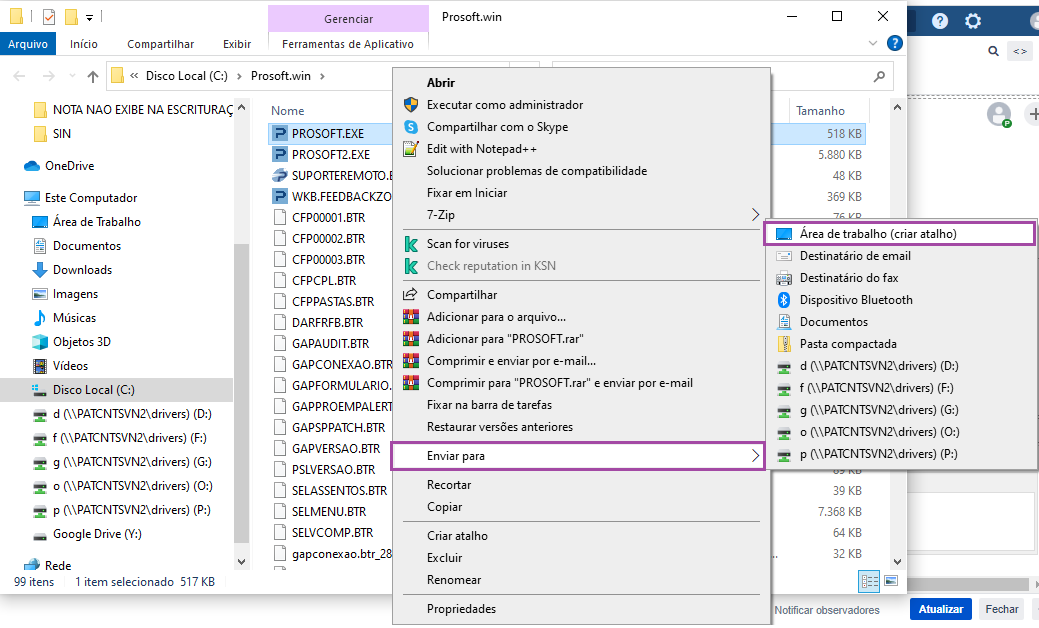Click WinRAR icon beside Comprimir e enviar por e-mail
The image size is (1039, 628).
(x=411, y=361)
